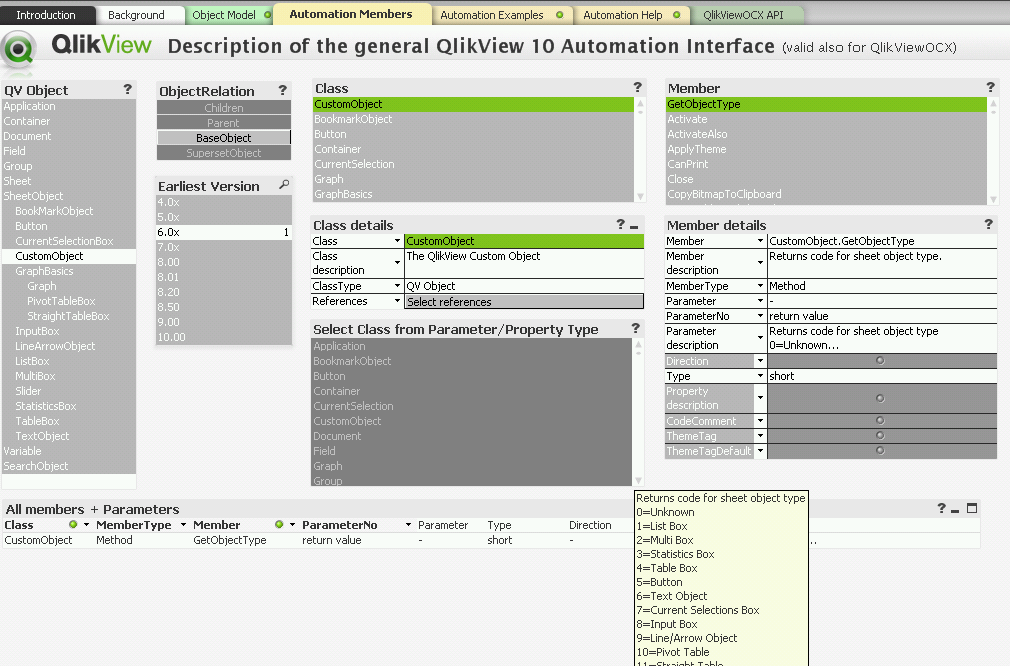Click the Select Class list scrollbar
The height and width of the screenshot is (666, 1010).
[638, 412]
